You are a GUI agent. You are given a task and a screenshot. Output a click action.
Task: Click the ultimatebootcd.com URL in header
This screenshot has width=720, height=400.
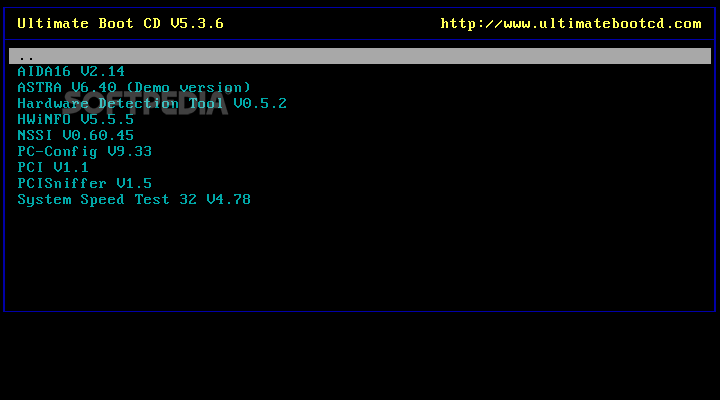(x=571, y=23)
